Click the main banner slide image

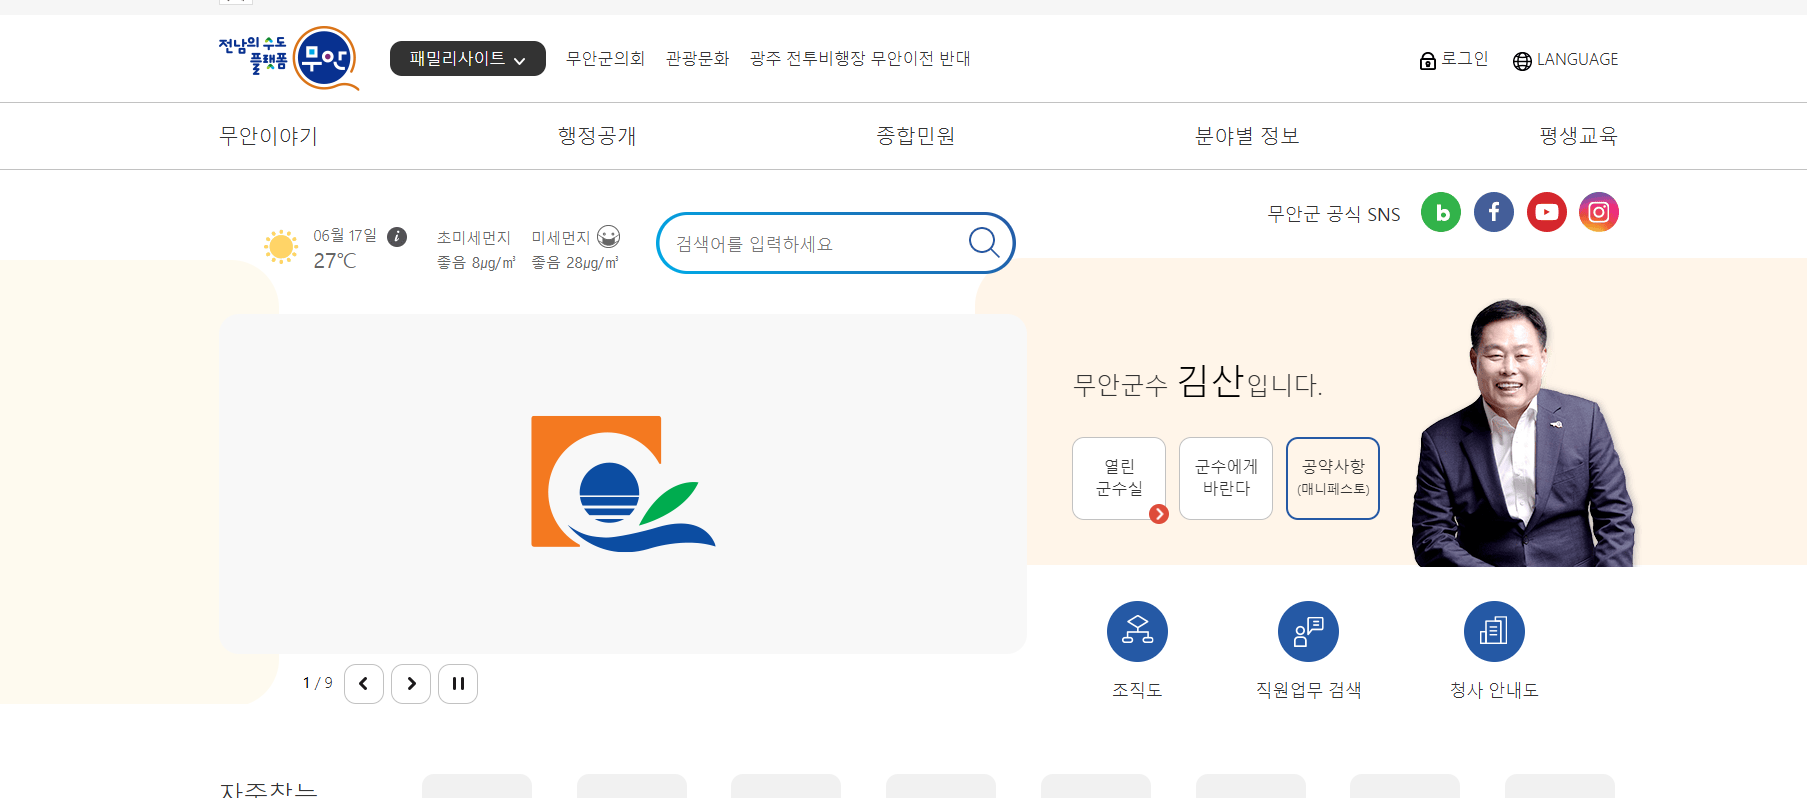(x=623, y=484)
